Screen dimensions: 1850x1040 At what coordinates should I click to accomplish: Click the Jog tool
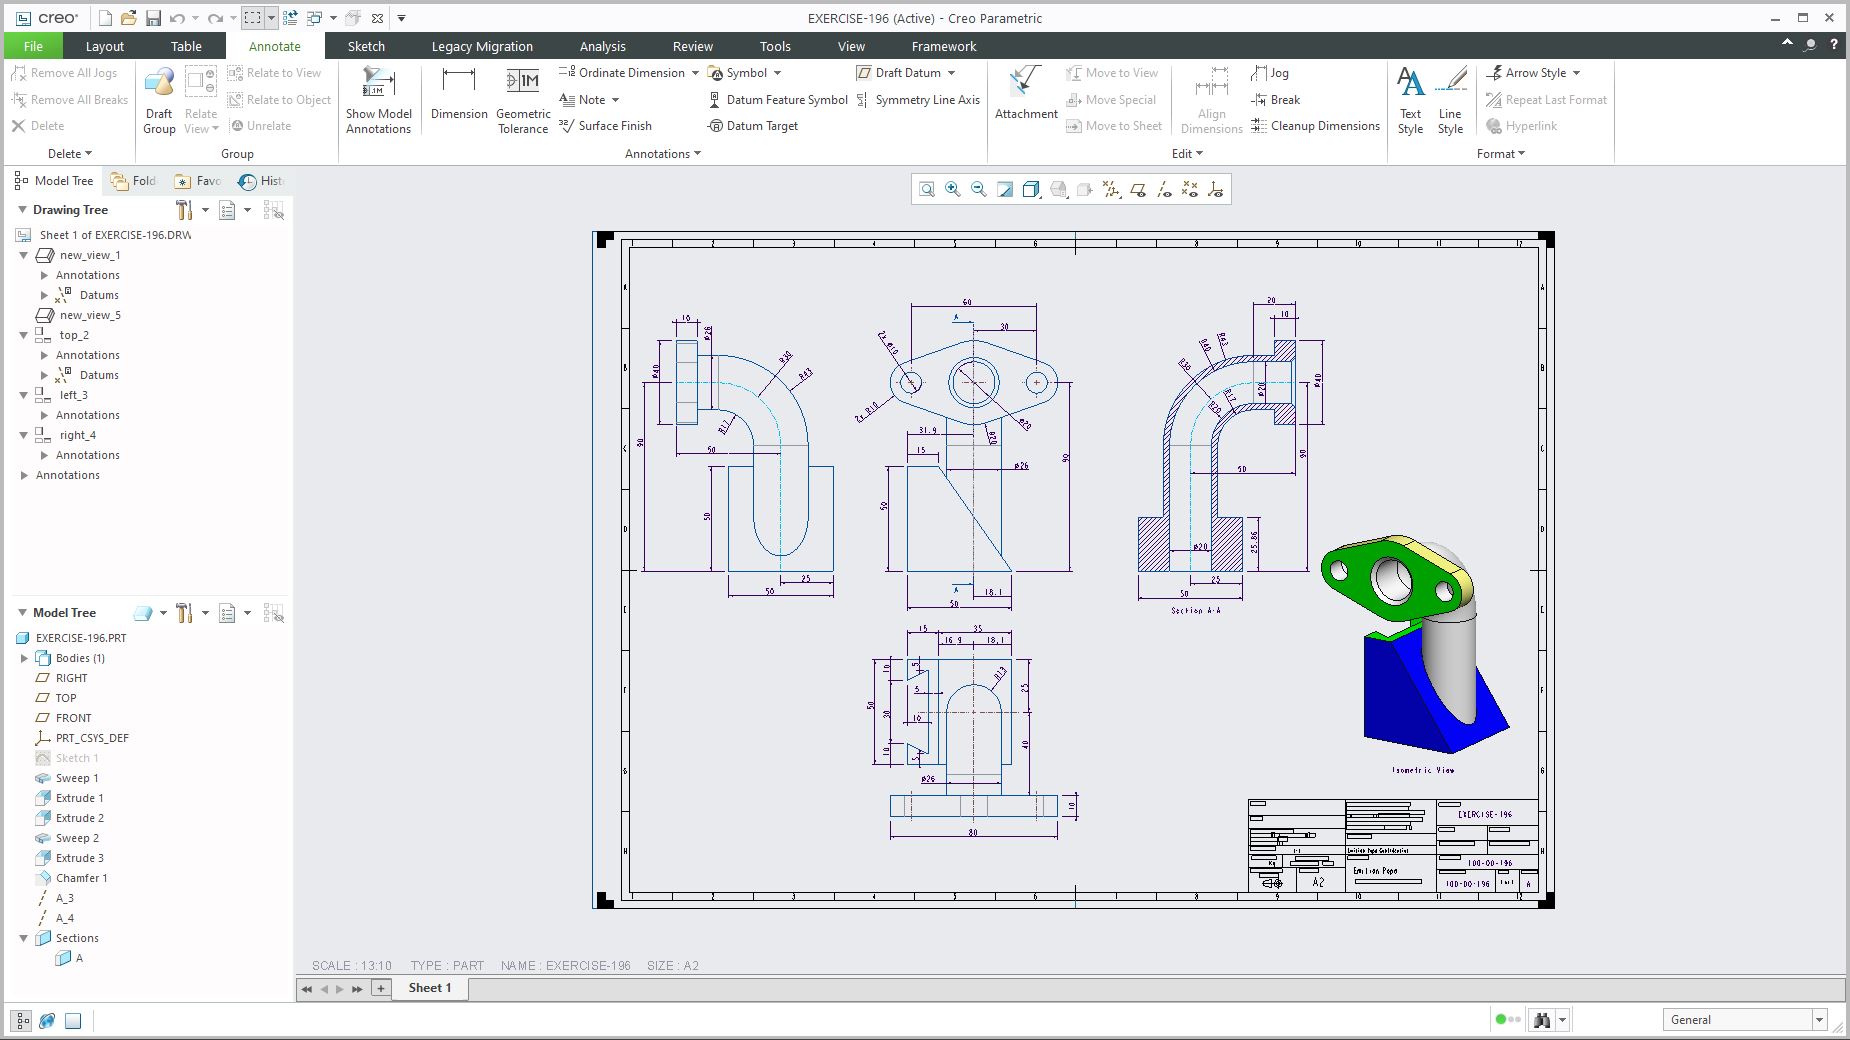1270,73
